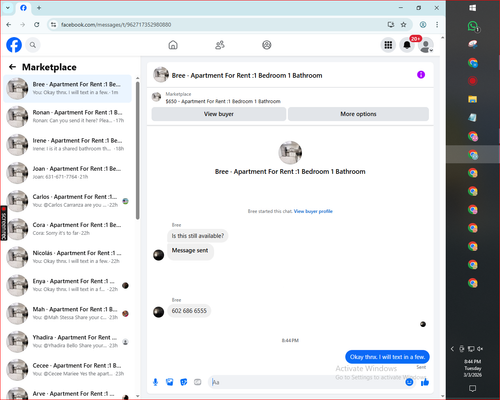This screenshot has height=400, width=500.
Task: Open View buyer profile link
Action: [313, 211]
